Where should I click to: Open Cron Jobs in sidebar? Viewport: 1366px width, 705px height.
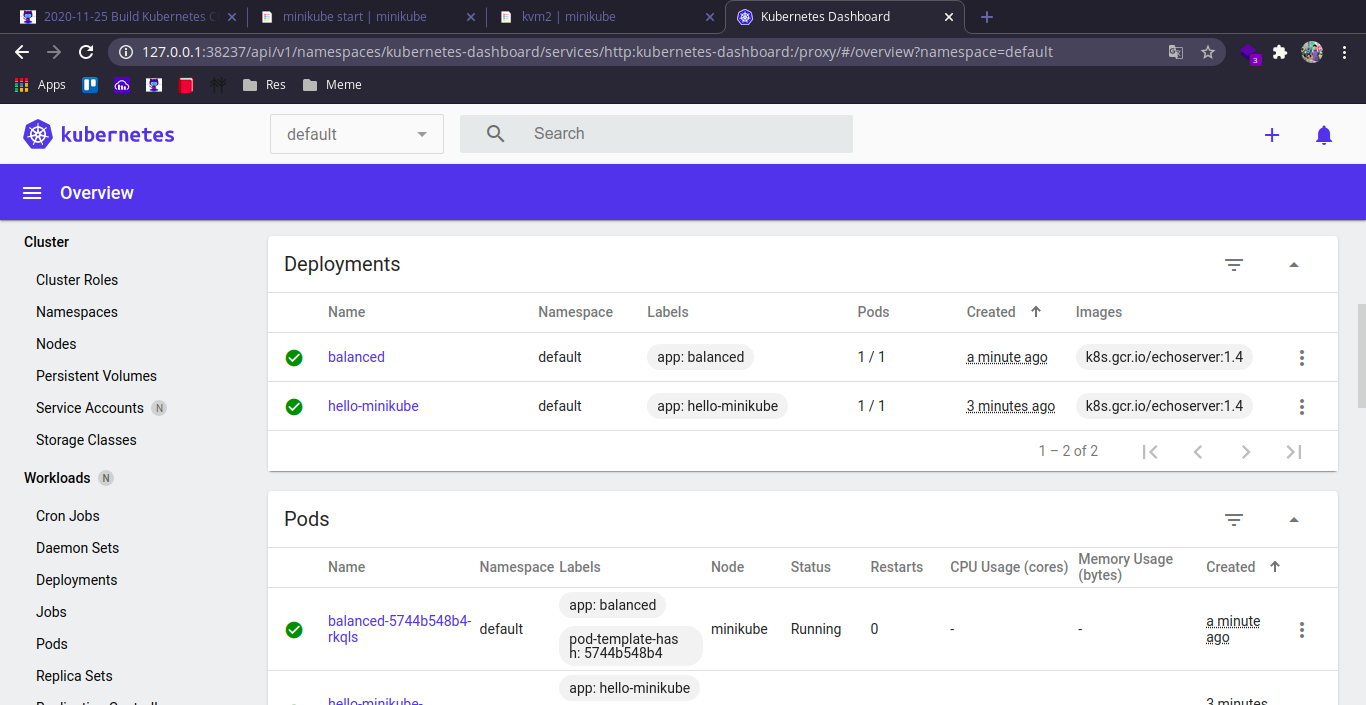(68, 516)
